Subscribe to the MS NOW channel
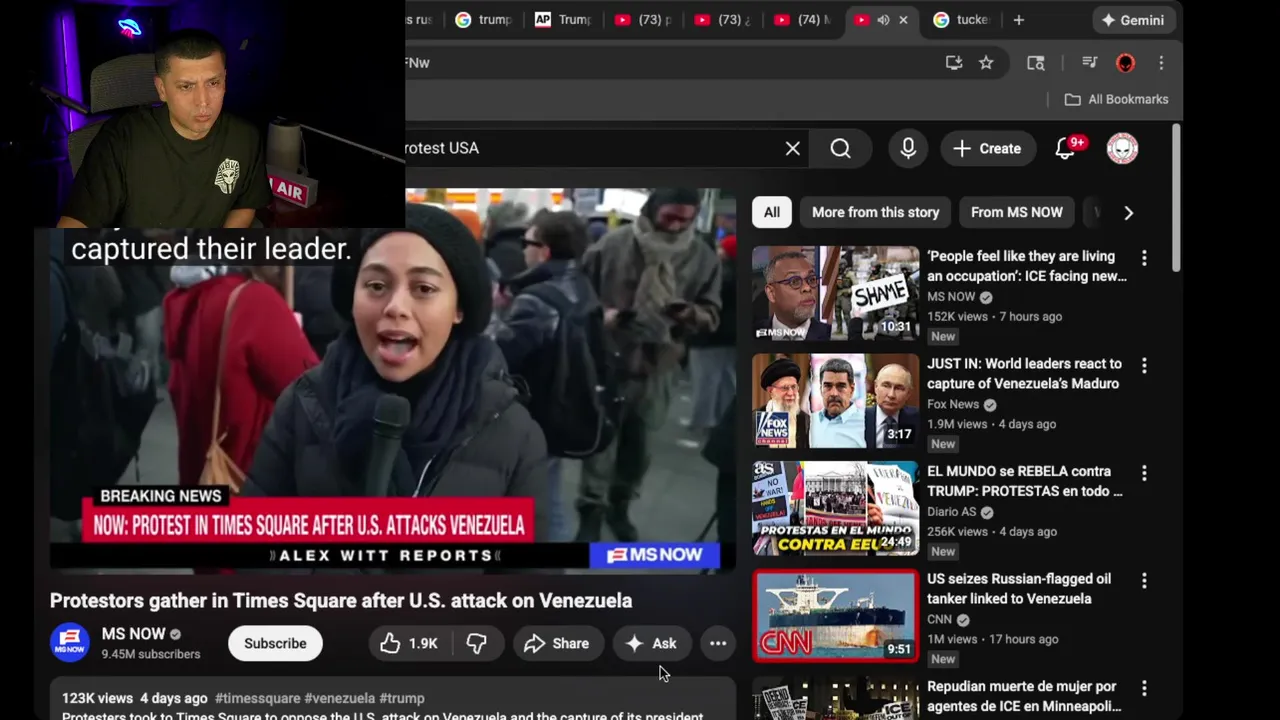 [275, 643]
